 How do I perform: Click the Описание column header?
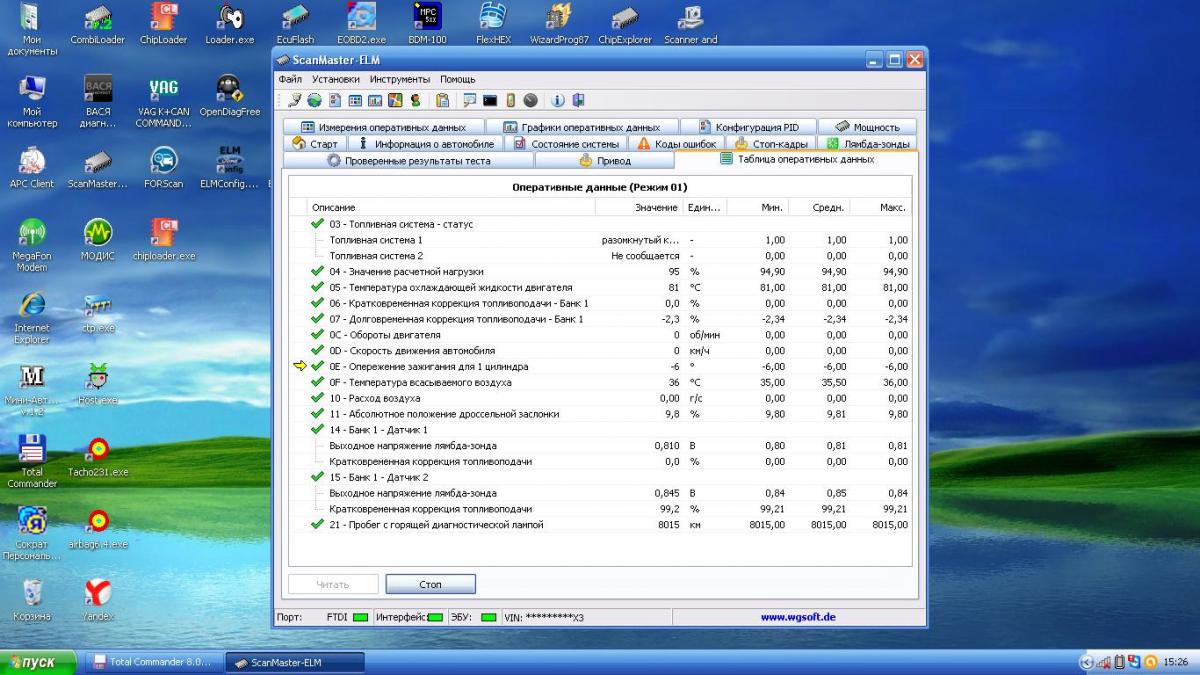click(x=451, y=207)
